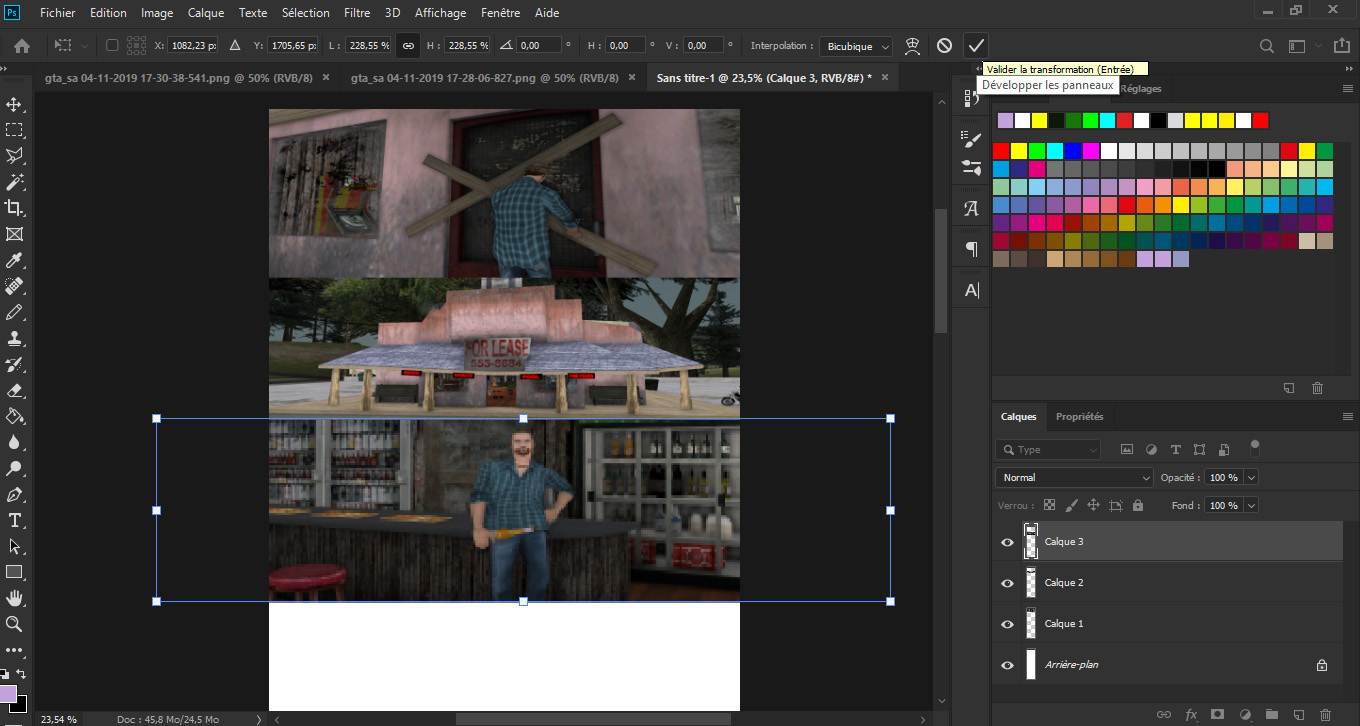Select the Brush tool
This screenshot has height=726, width=1360.
tap(15, 312)
